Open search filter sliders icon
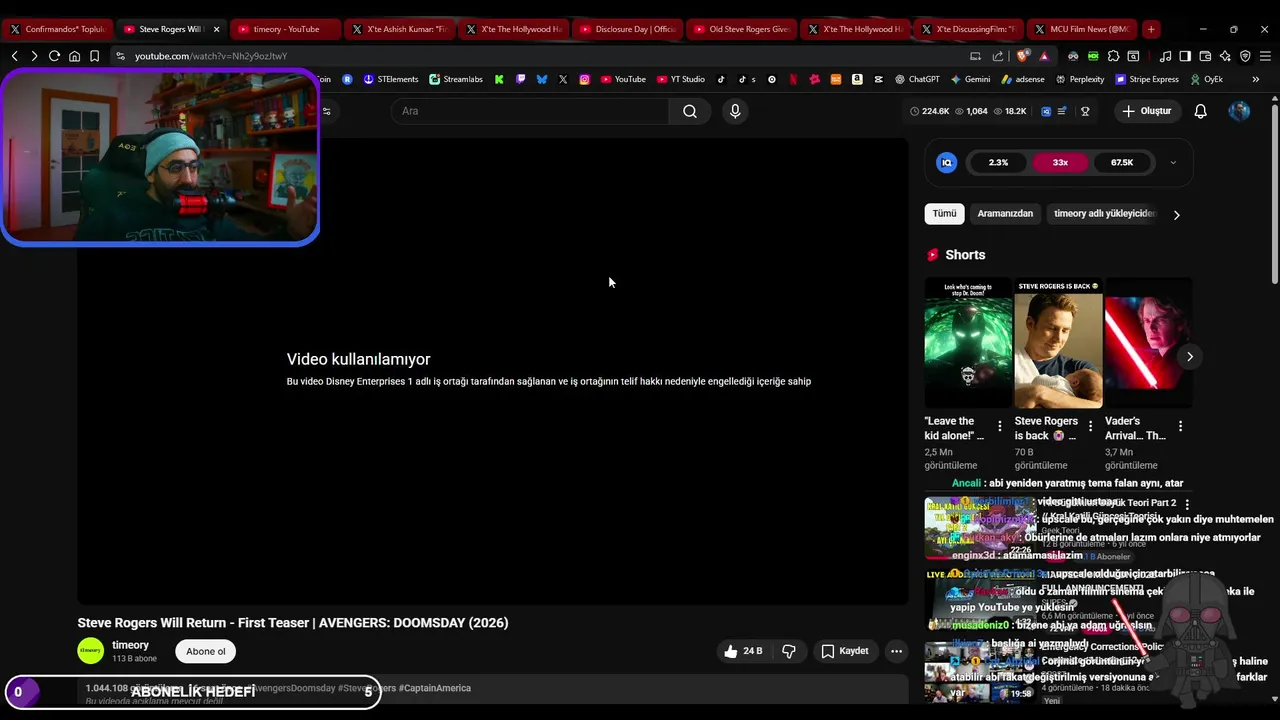Screen dimensions: 1280x720 pos(326,111)
